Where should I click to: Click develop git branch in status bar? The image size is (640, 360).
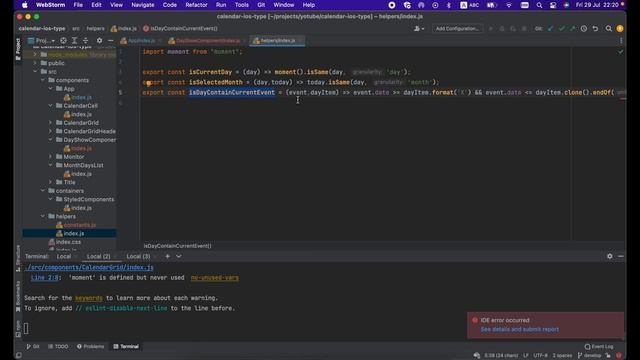pos(589,356)
